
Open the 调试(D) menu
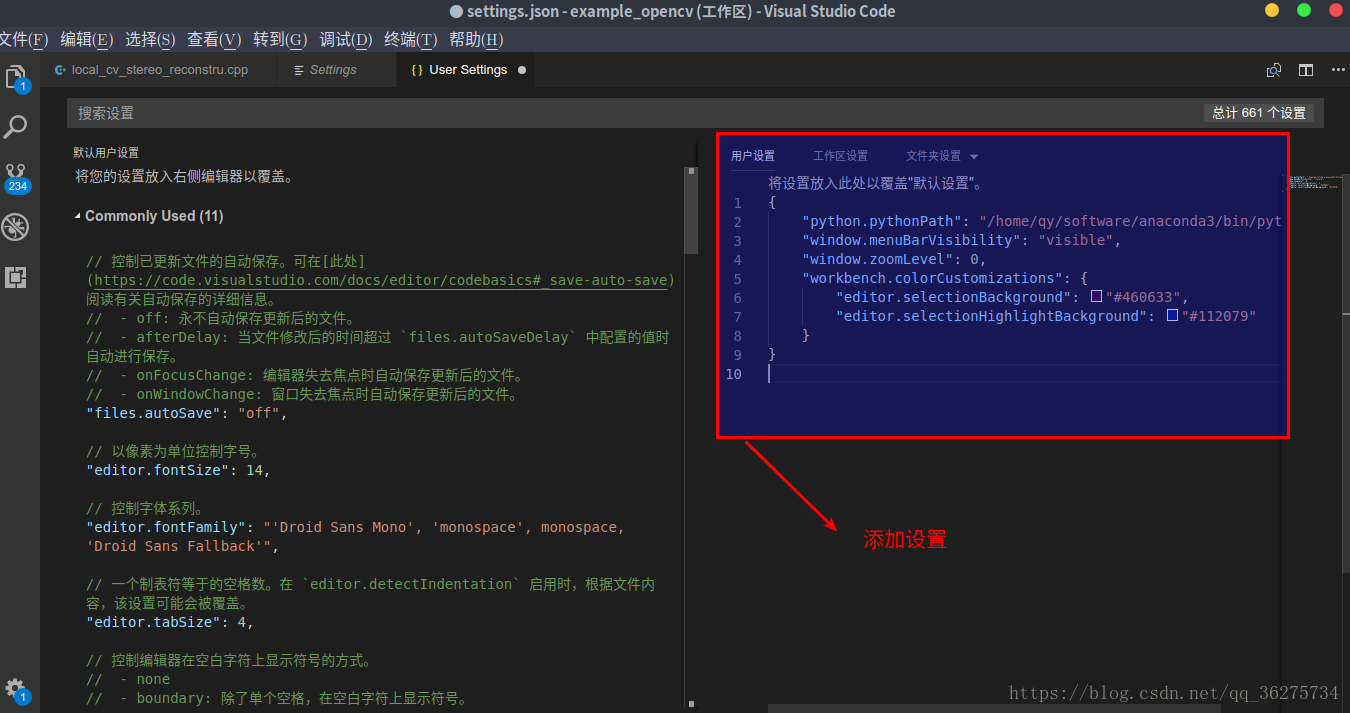coord(346,40)
